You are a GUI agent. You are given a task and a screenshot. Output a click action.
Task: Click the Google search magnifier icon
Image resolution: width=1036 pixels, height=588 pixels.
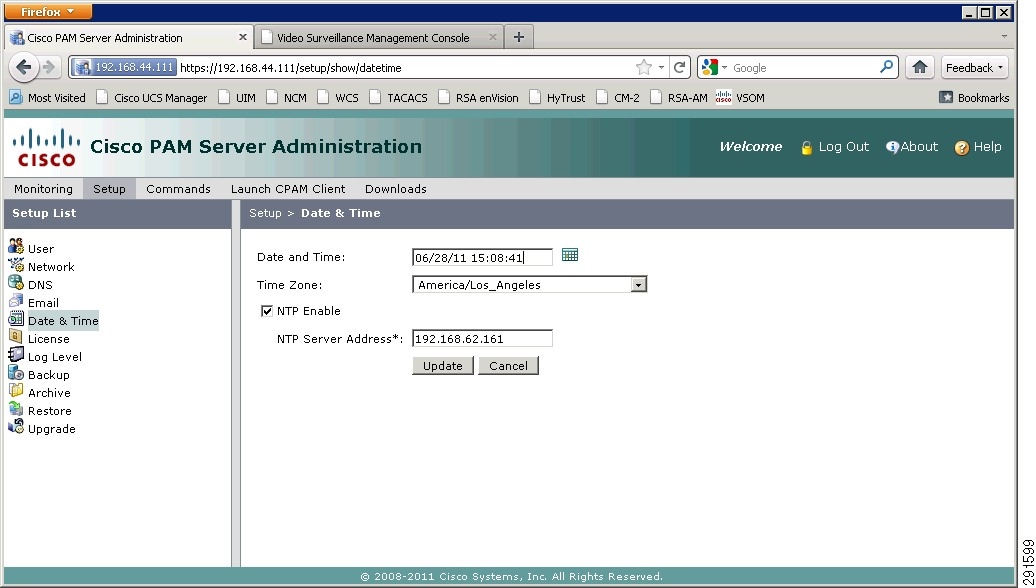[x=887, y=67]
